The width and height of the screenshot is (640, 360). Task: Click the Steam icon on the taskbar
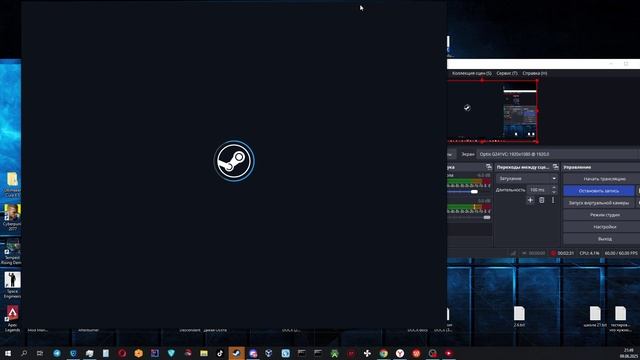click(236, 353)
